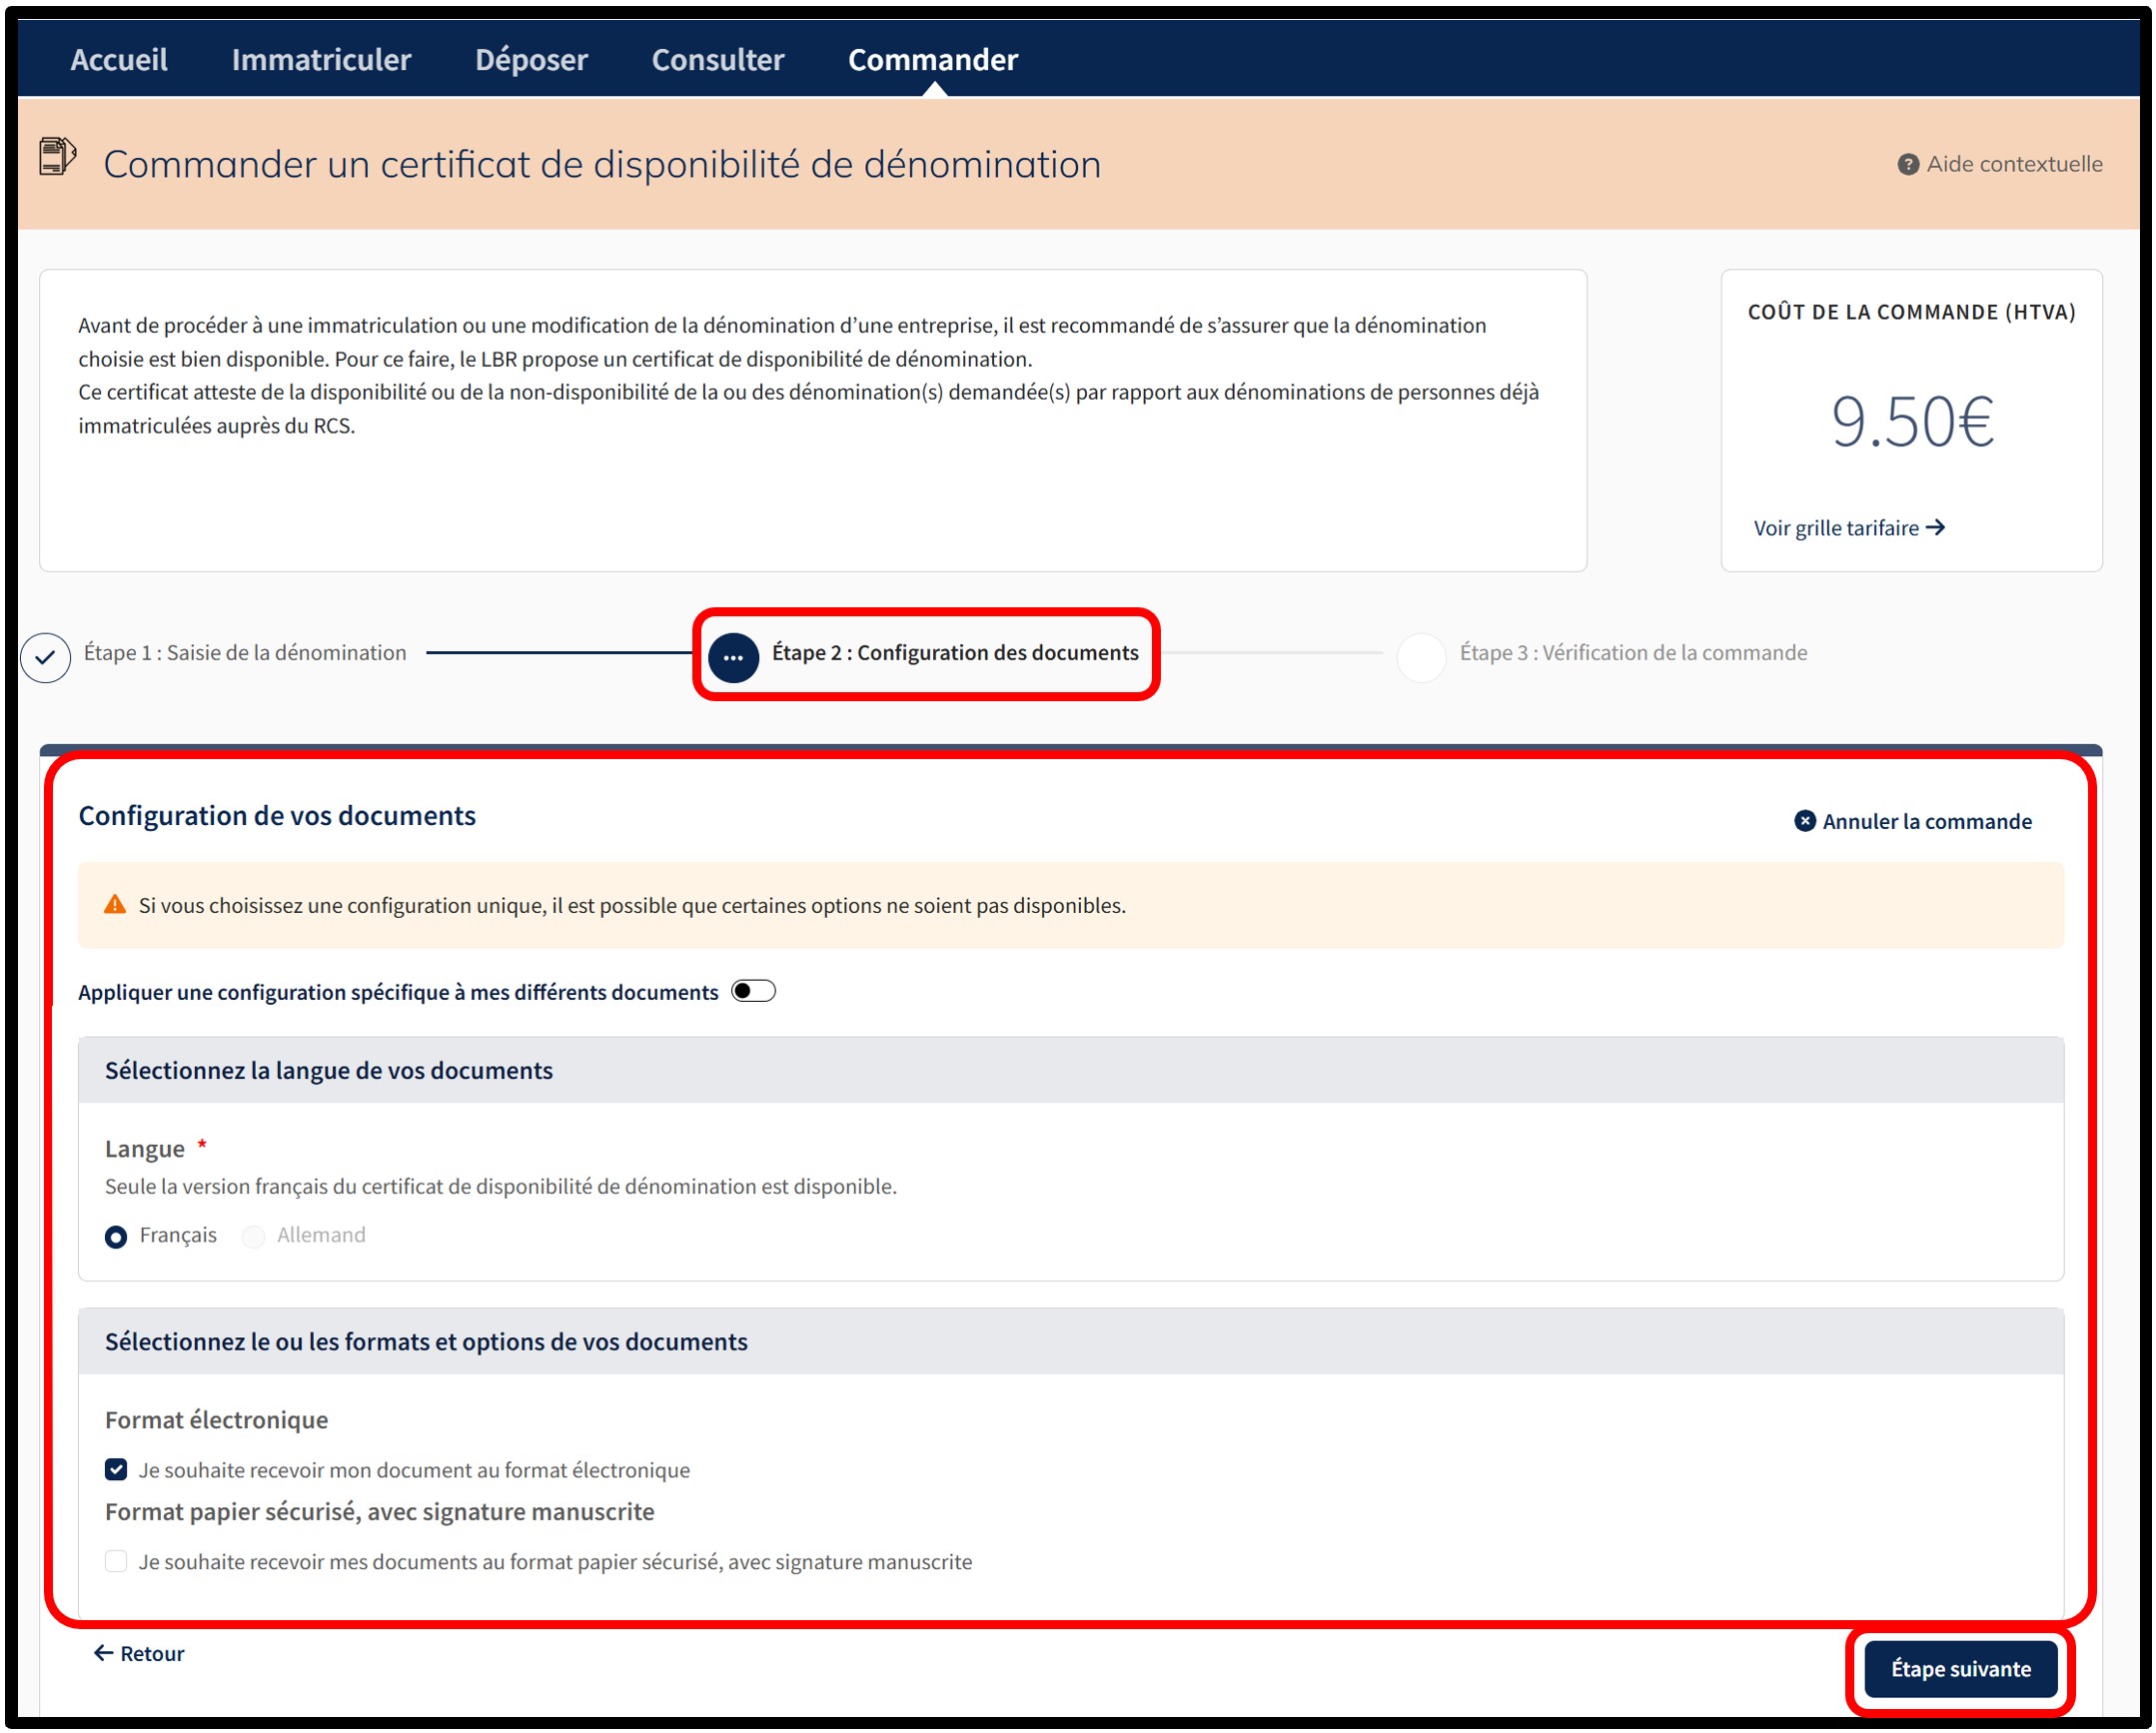Image resolution: width=2156 pixels, height=1733 pixels.
Task: Open the Immatriculer menu
Action: pyautogui.click(x=321, y=60)
